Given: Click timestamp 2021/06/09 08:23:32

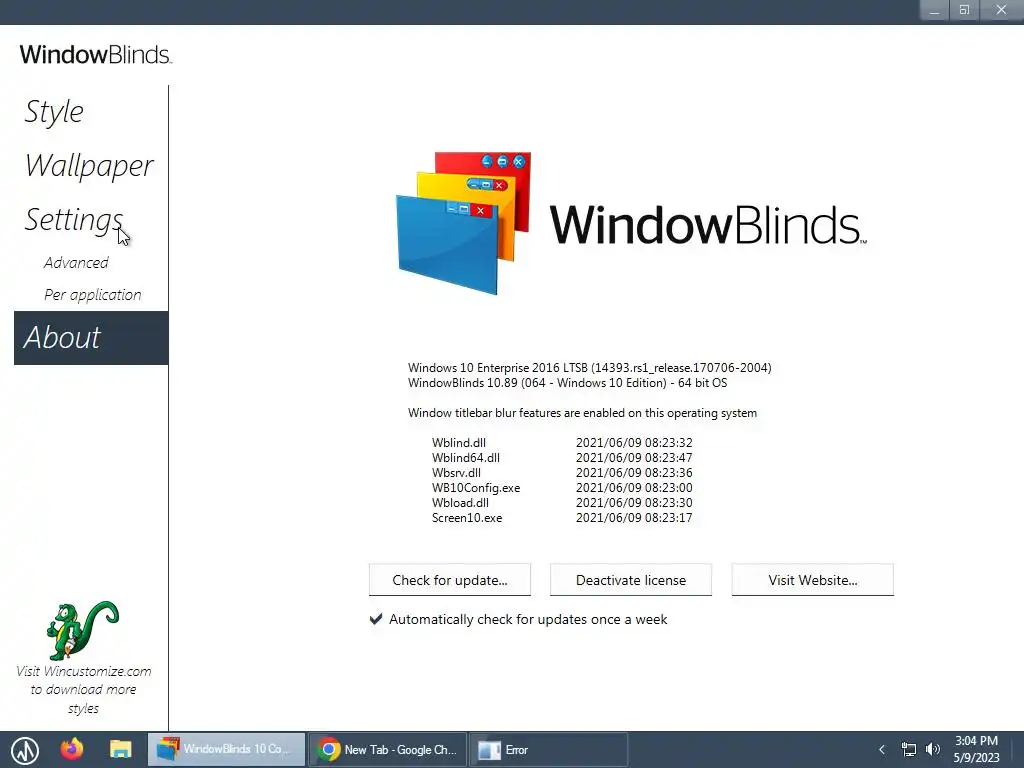Looking at the screenshot, I should (x=634, y=443).
